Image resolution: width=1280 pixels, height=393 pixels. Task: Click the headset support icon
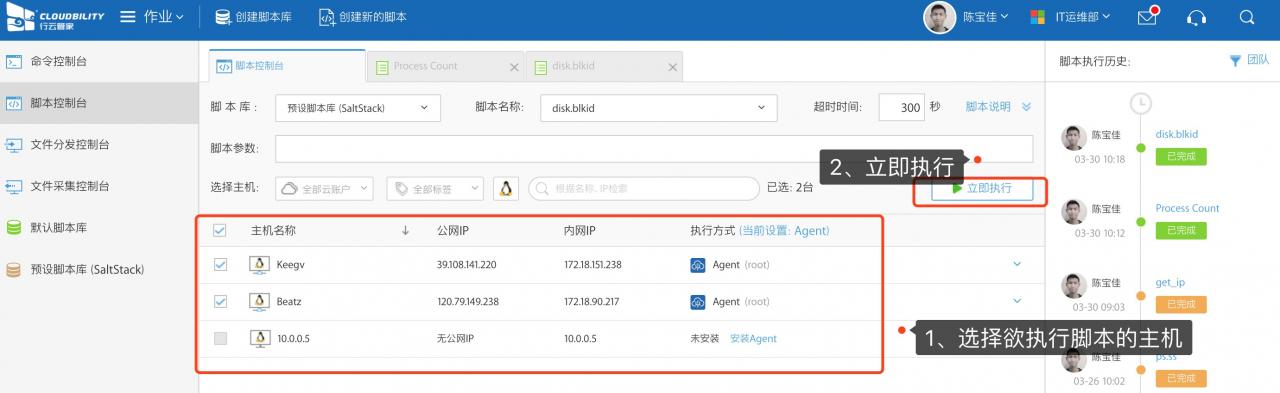1196,17
